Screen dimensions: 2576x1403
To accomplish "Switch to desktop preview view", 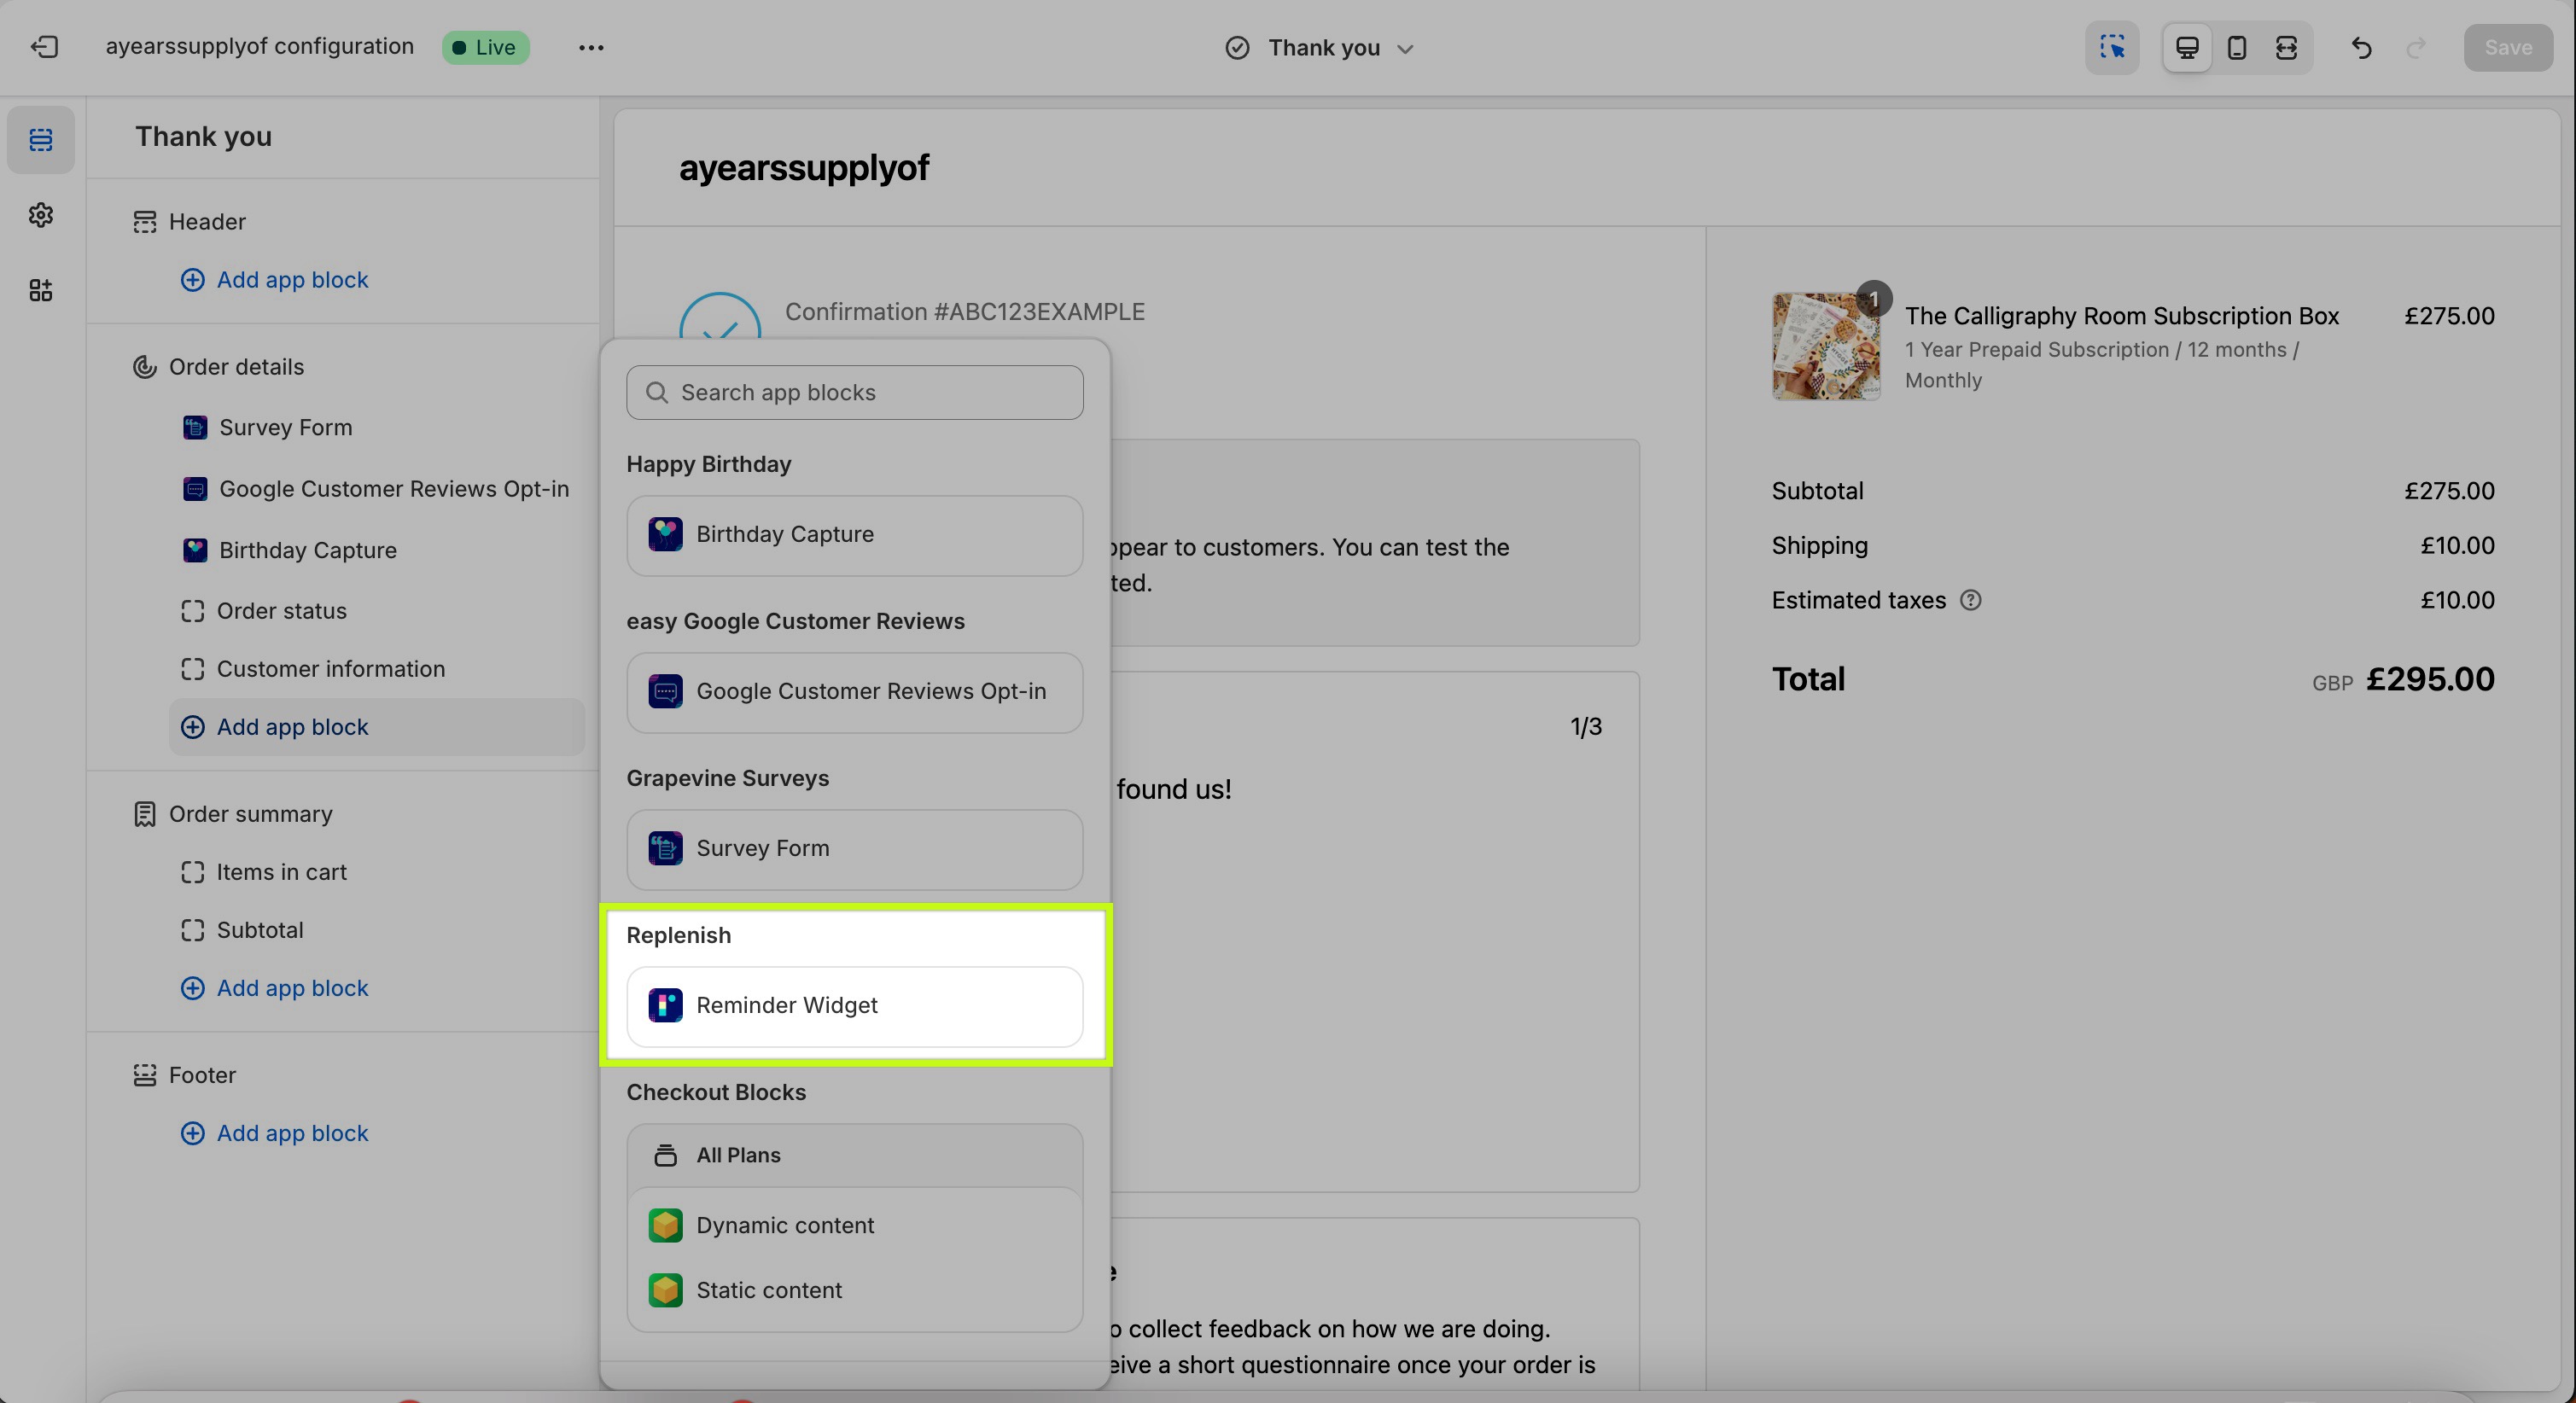I will (2187, 47).
